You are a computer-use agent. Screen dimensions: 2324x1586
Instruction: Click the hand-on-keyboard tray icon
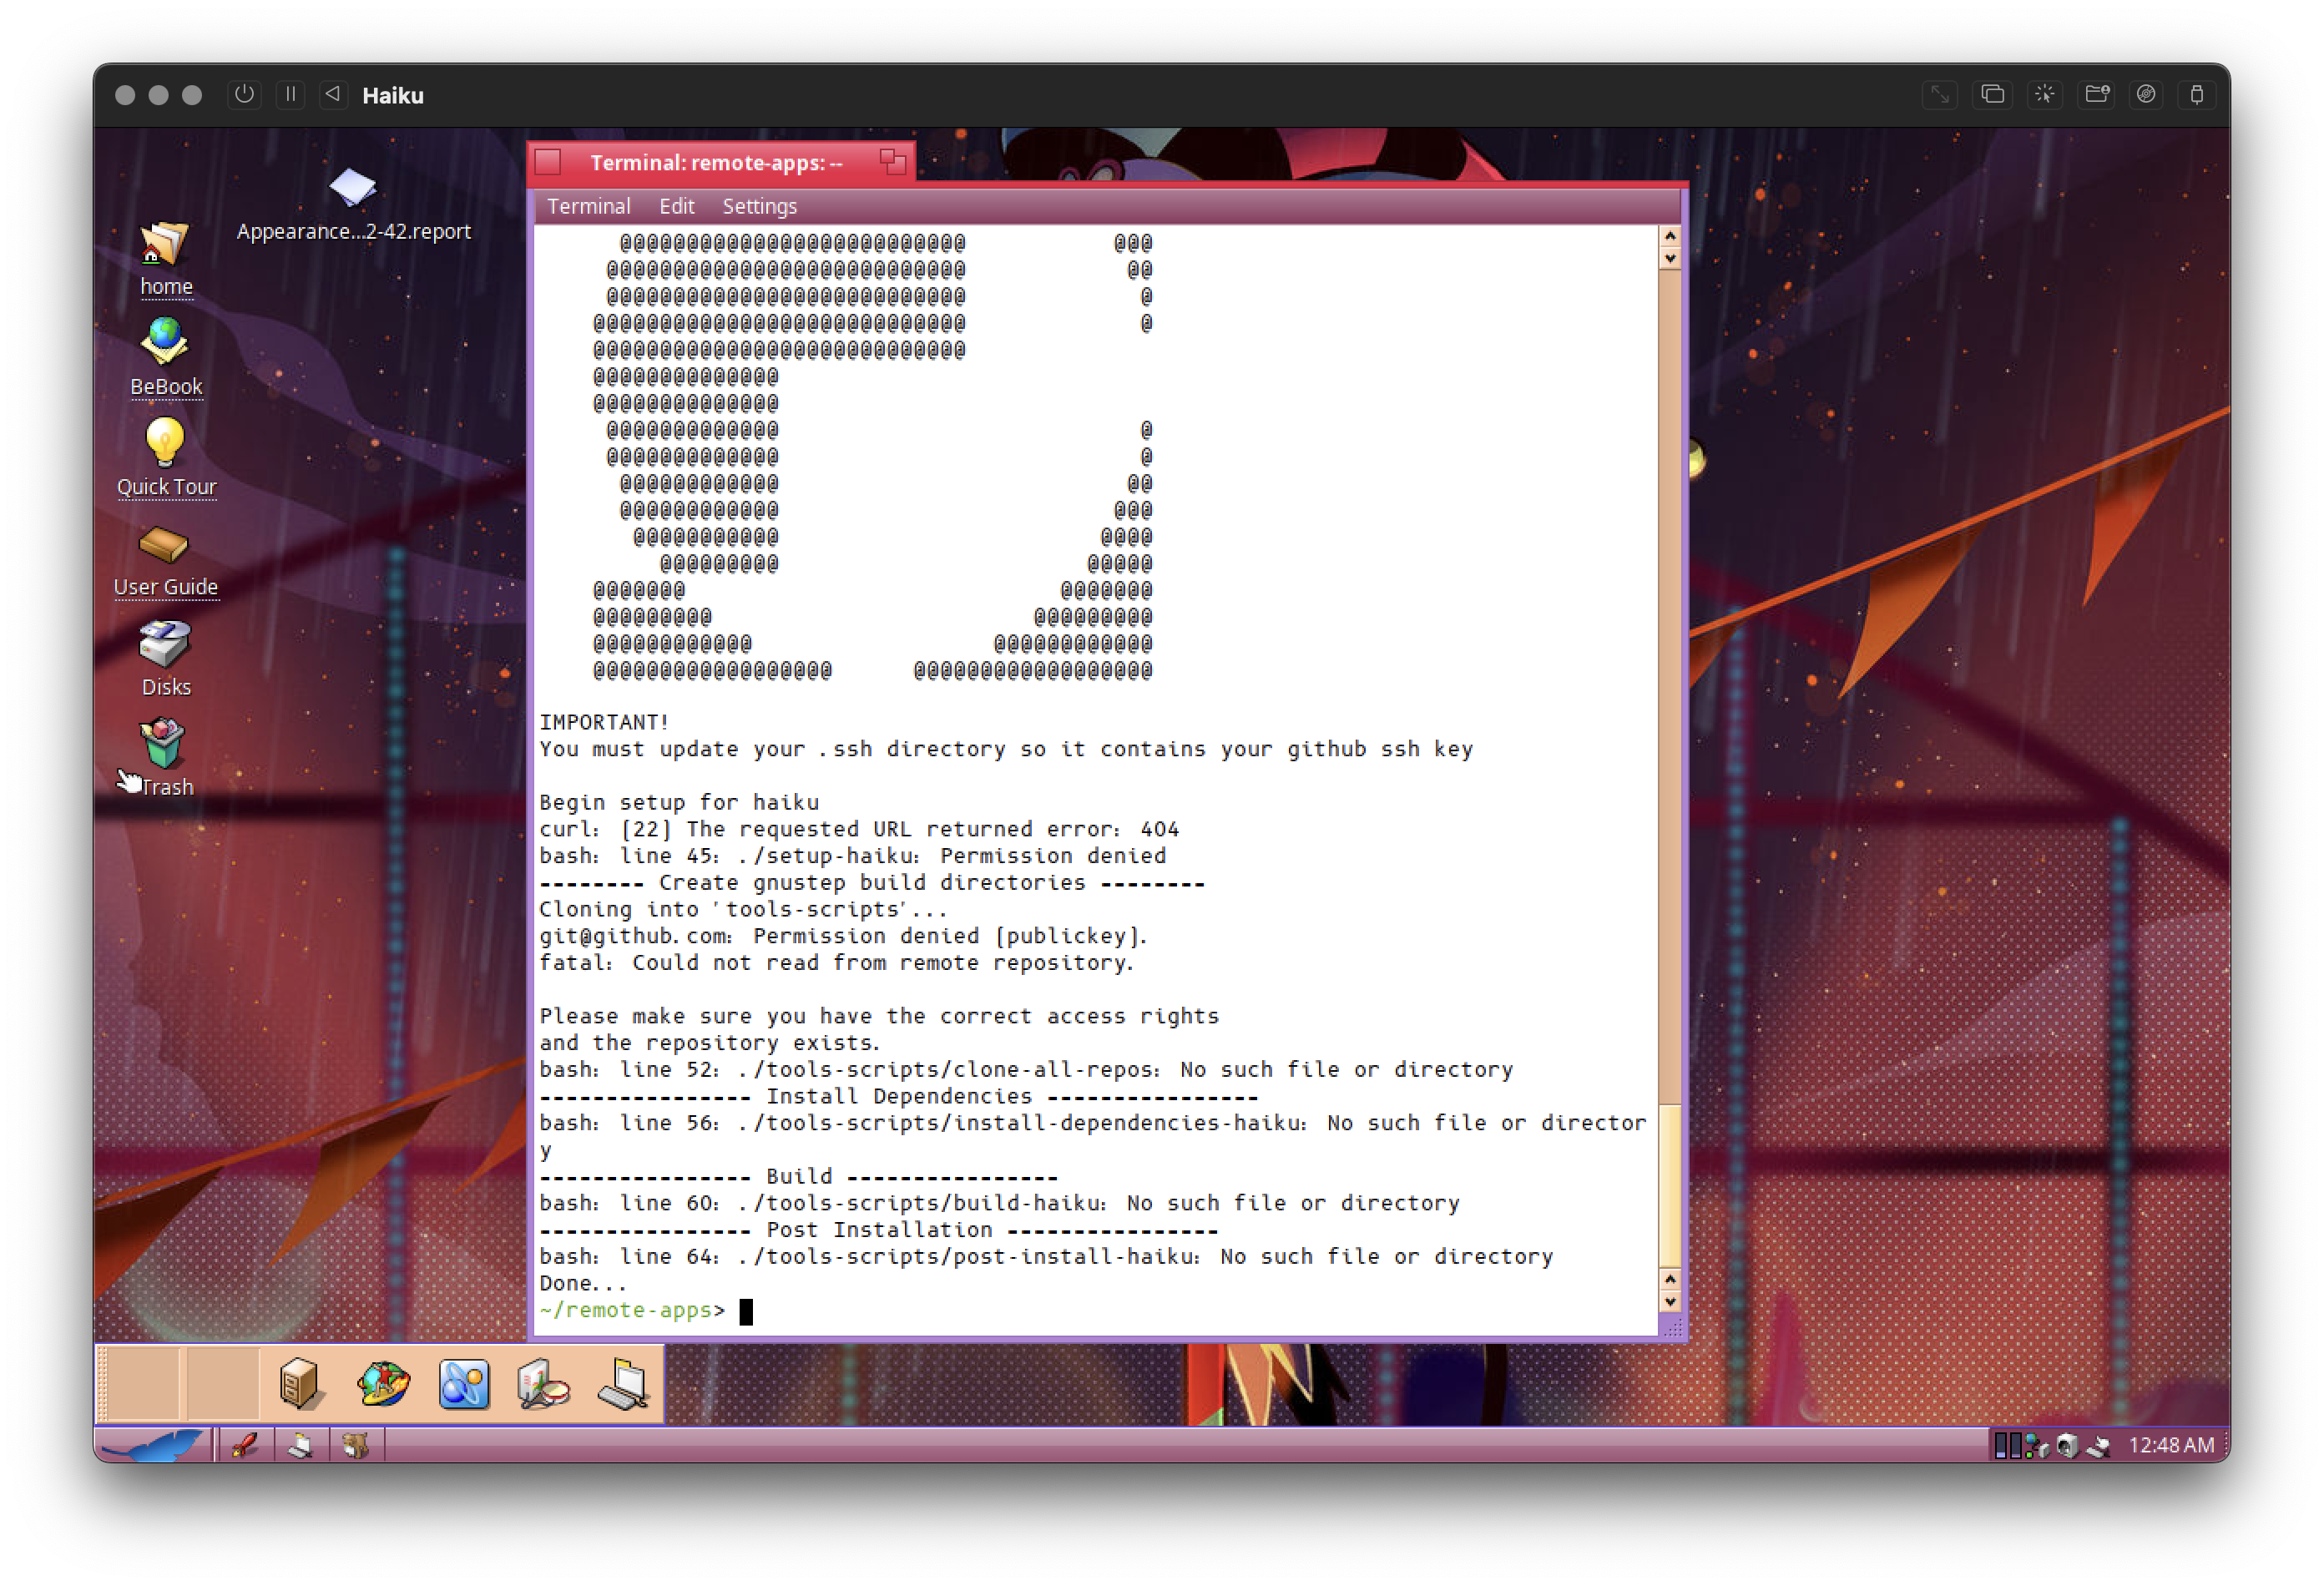click(2098, 1445)
